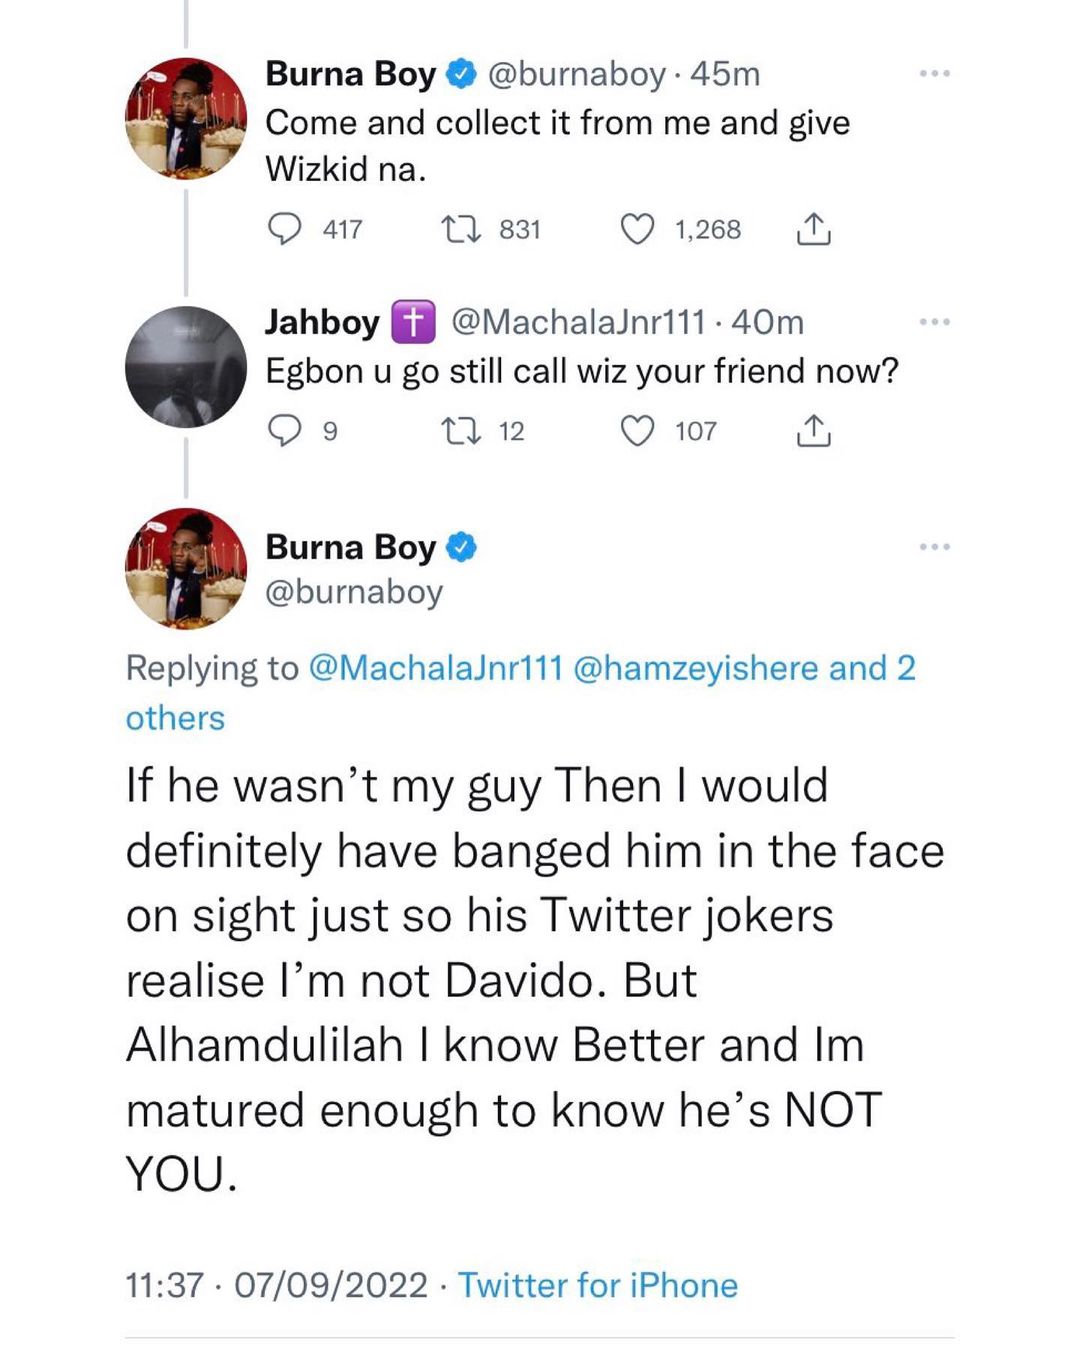1080x1349 pixels.
Task: Like Burna Boy's 45m tweet
Action: pyautogui.click(x=637, y=229)
